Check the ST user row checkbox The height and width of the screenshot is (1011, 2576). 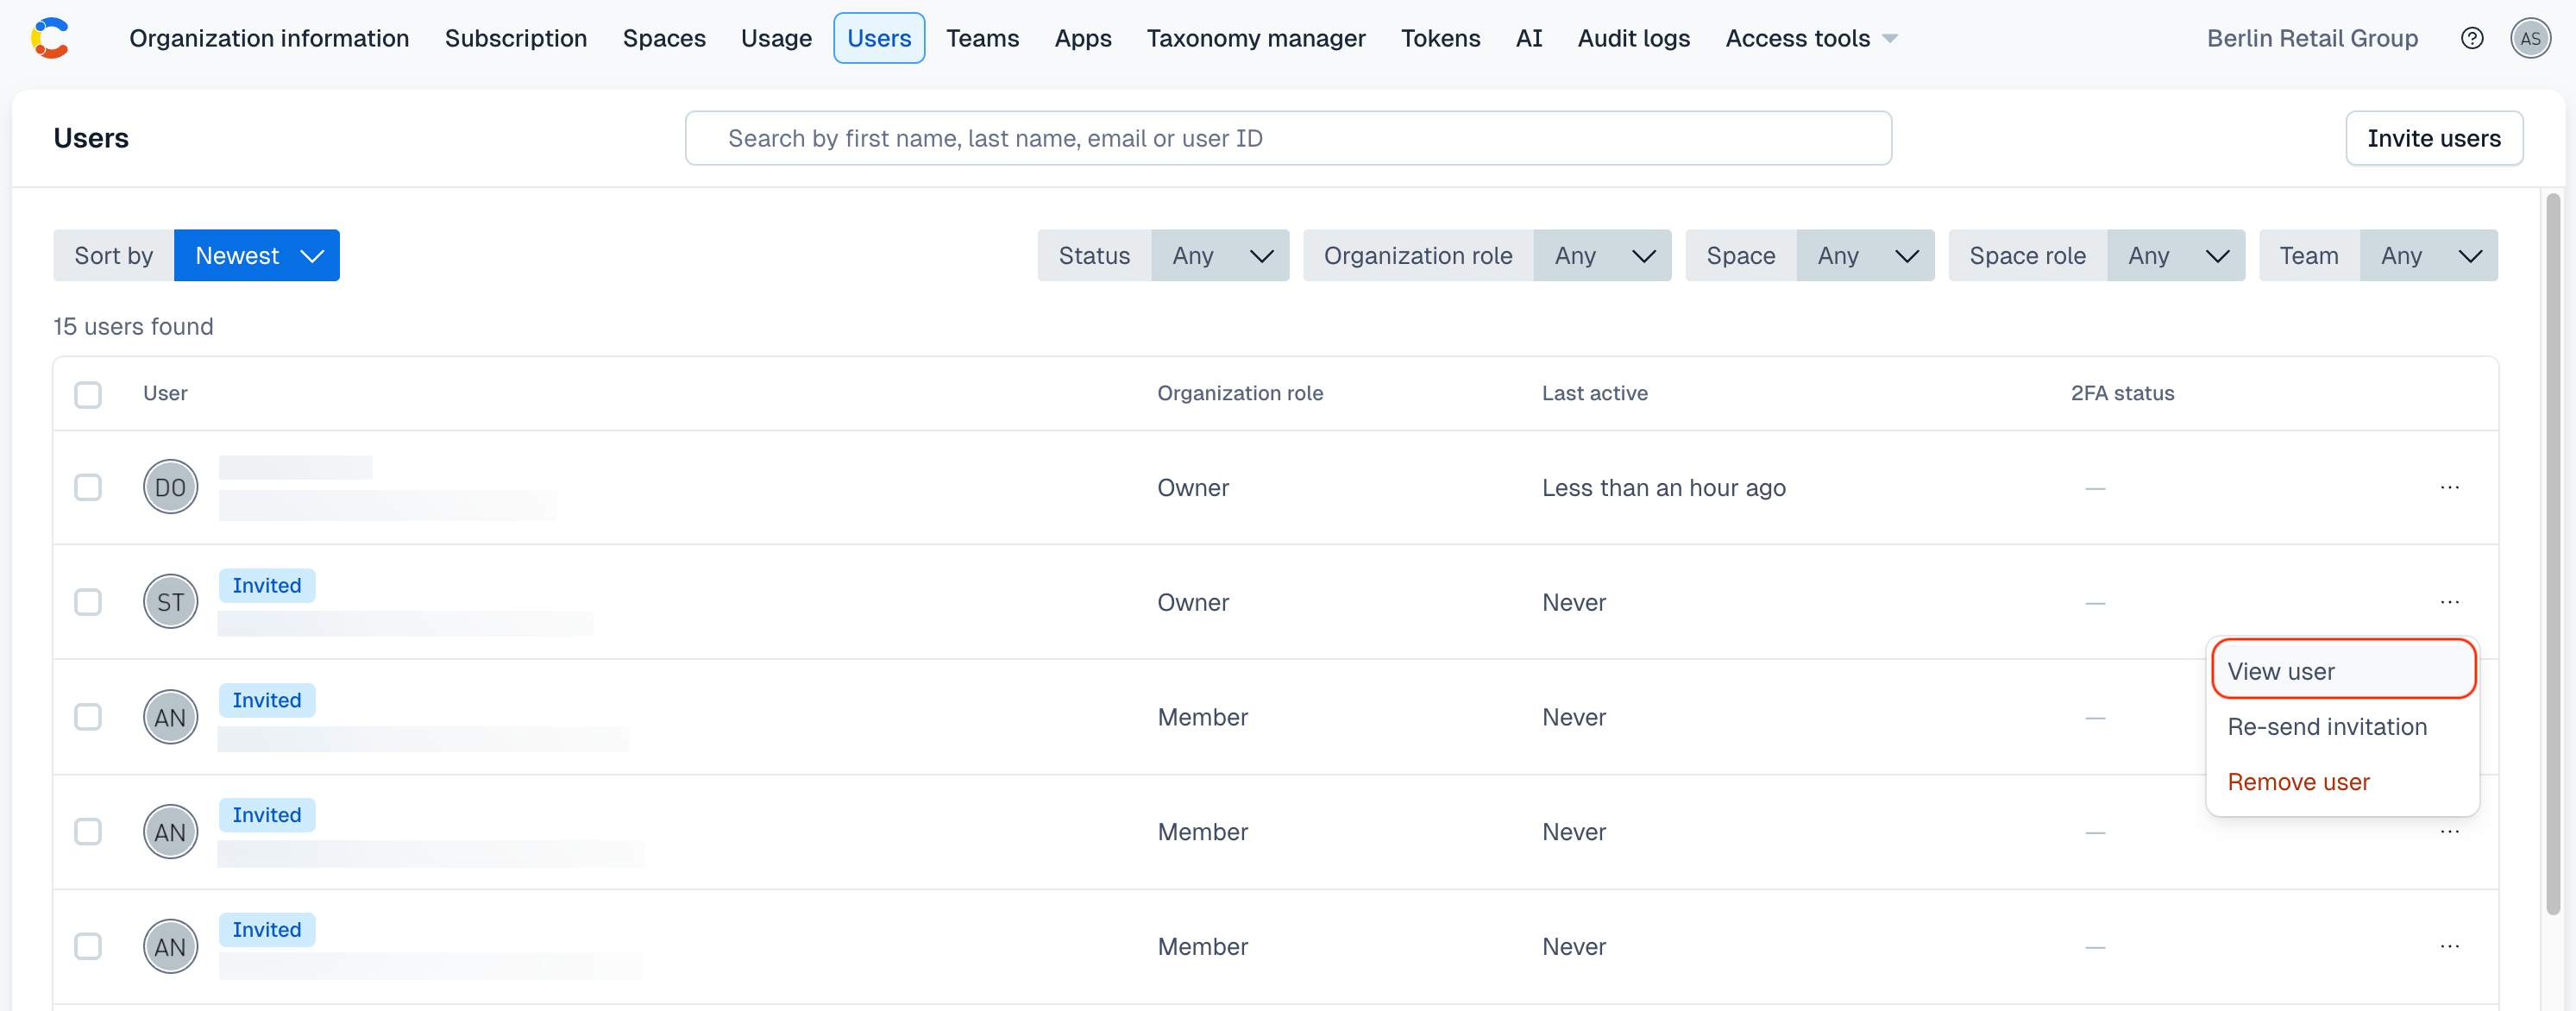tap(88, 602)
